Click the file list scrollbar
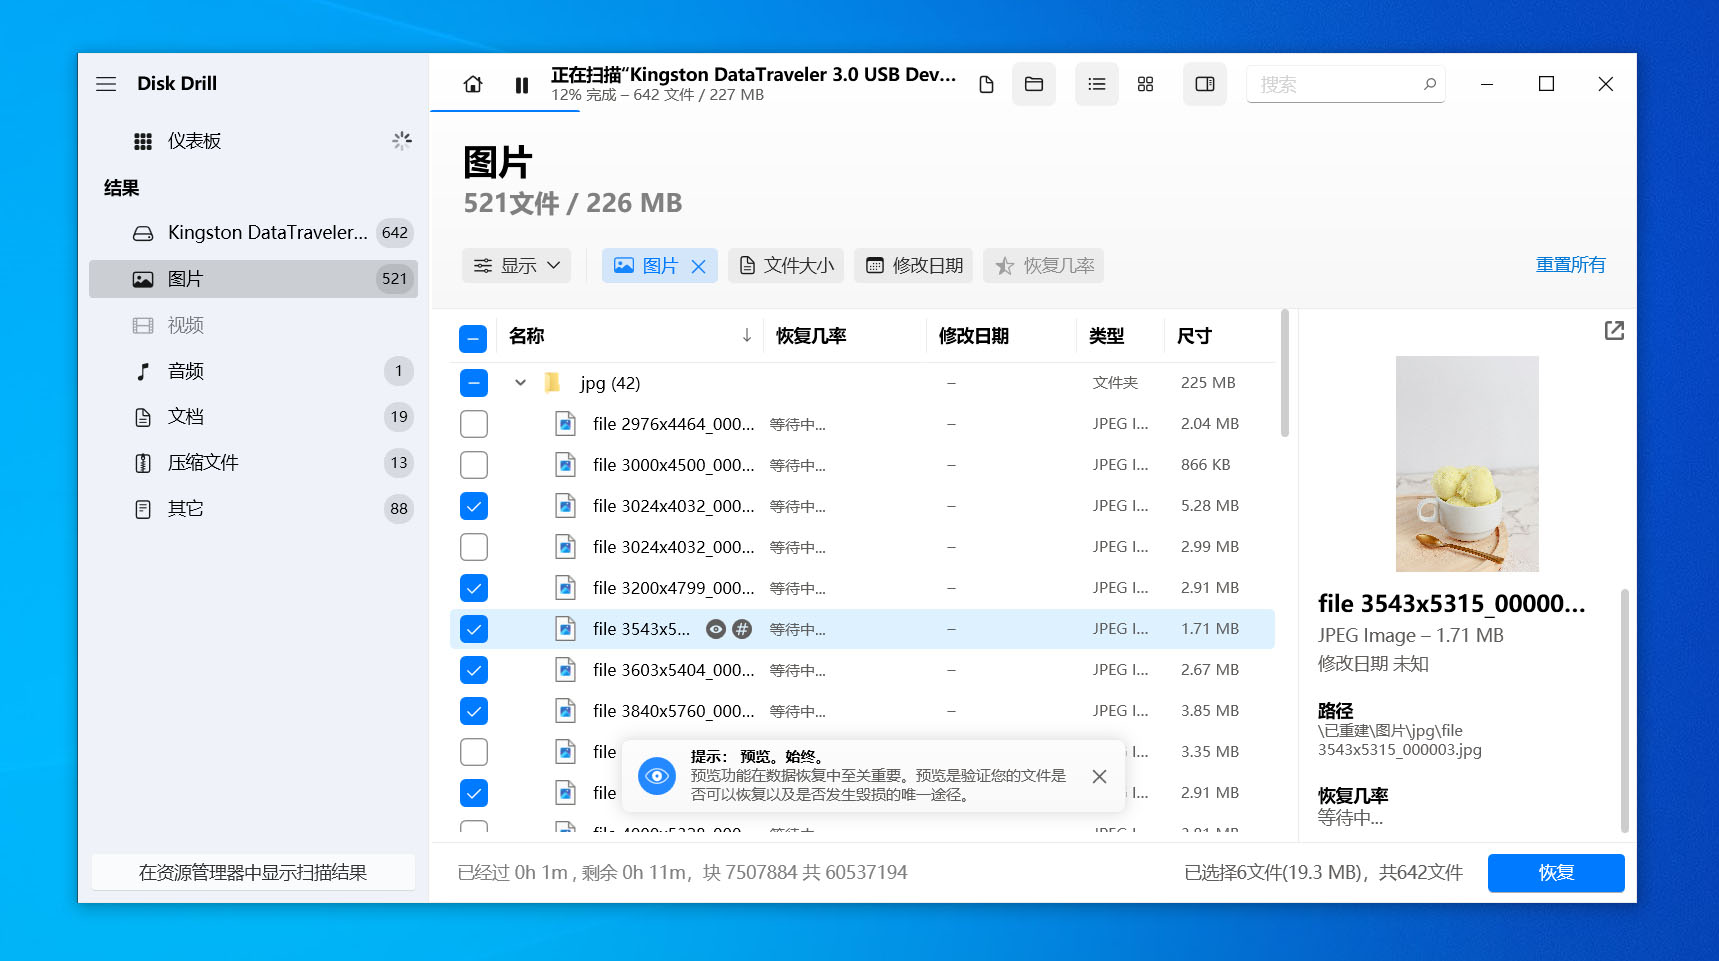The width and height of the screenshot is (1719, 961). click(1285, 374)
